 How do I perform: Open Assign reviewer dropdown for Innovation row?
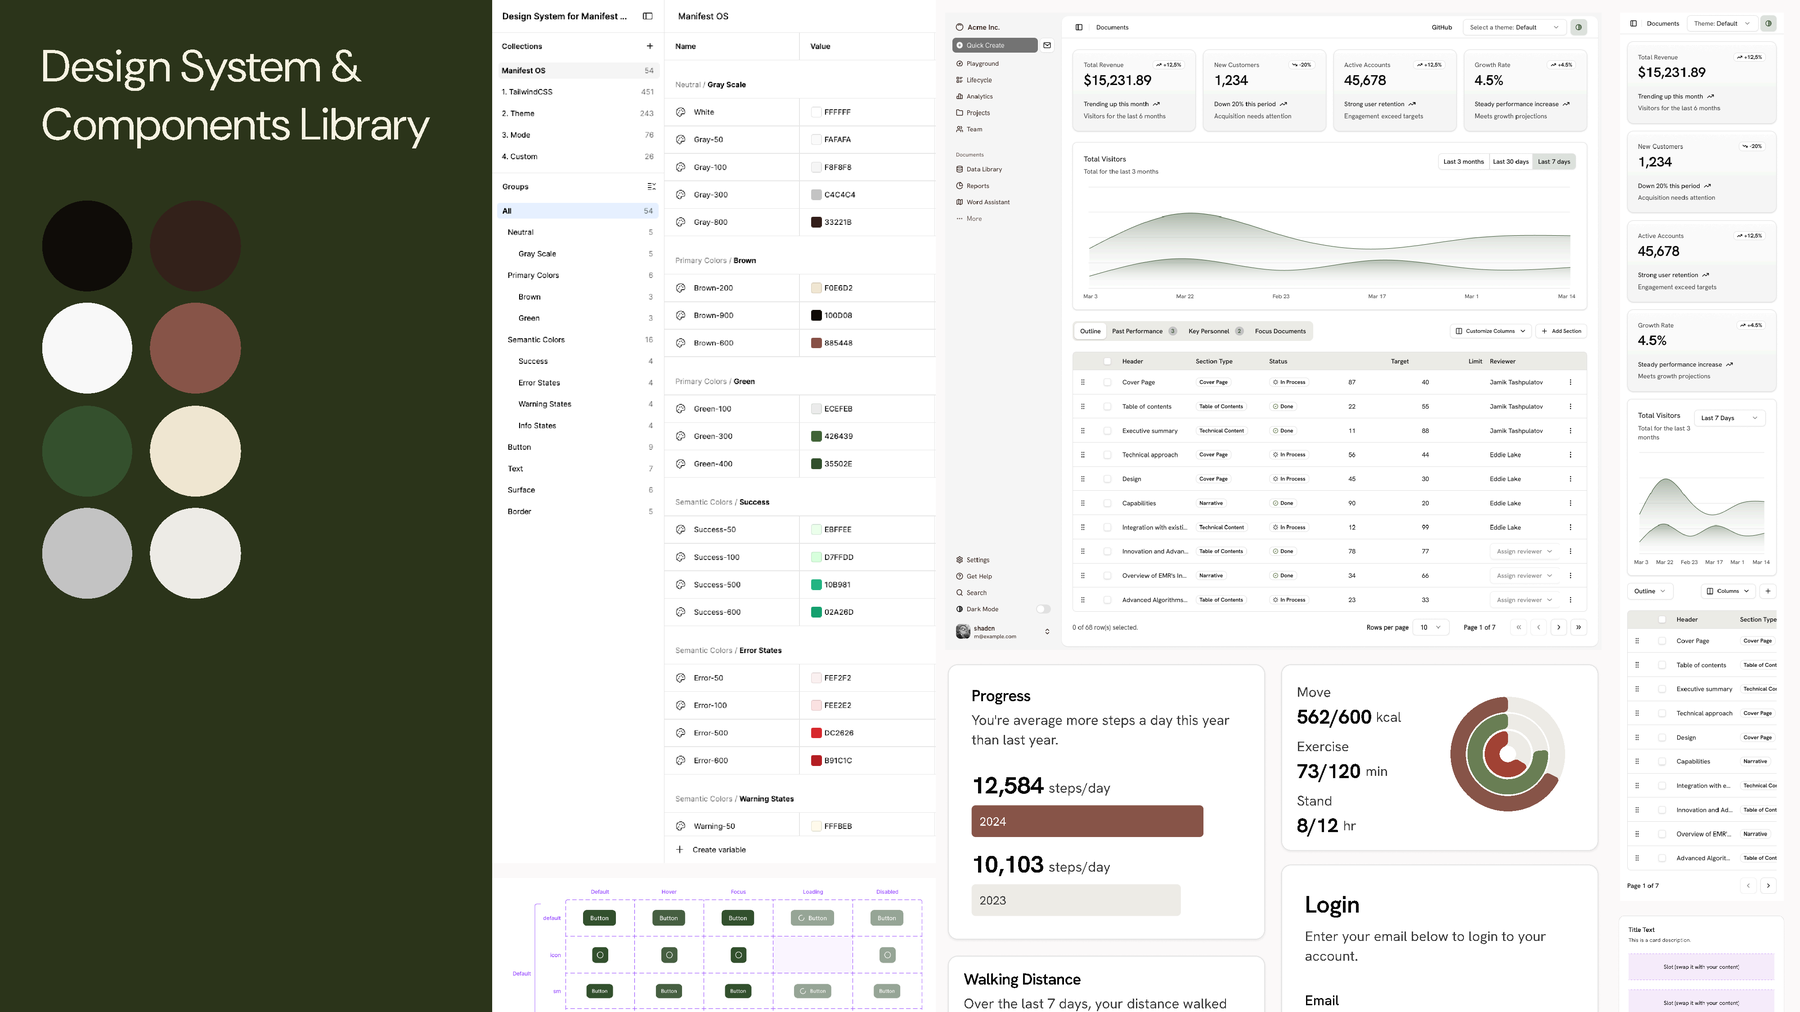tap(1524, 551)
